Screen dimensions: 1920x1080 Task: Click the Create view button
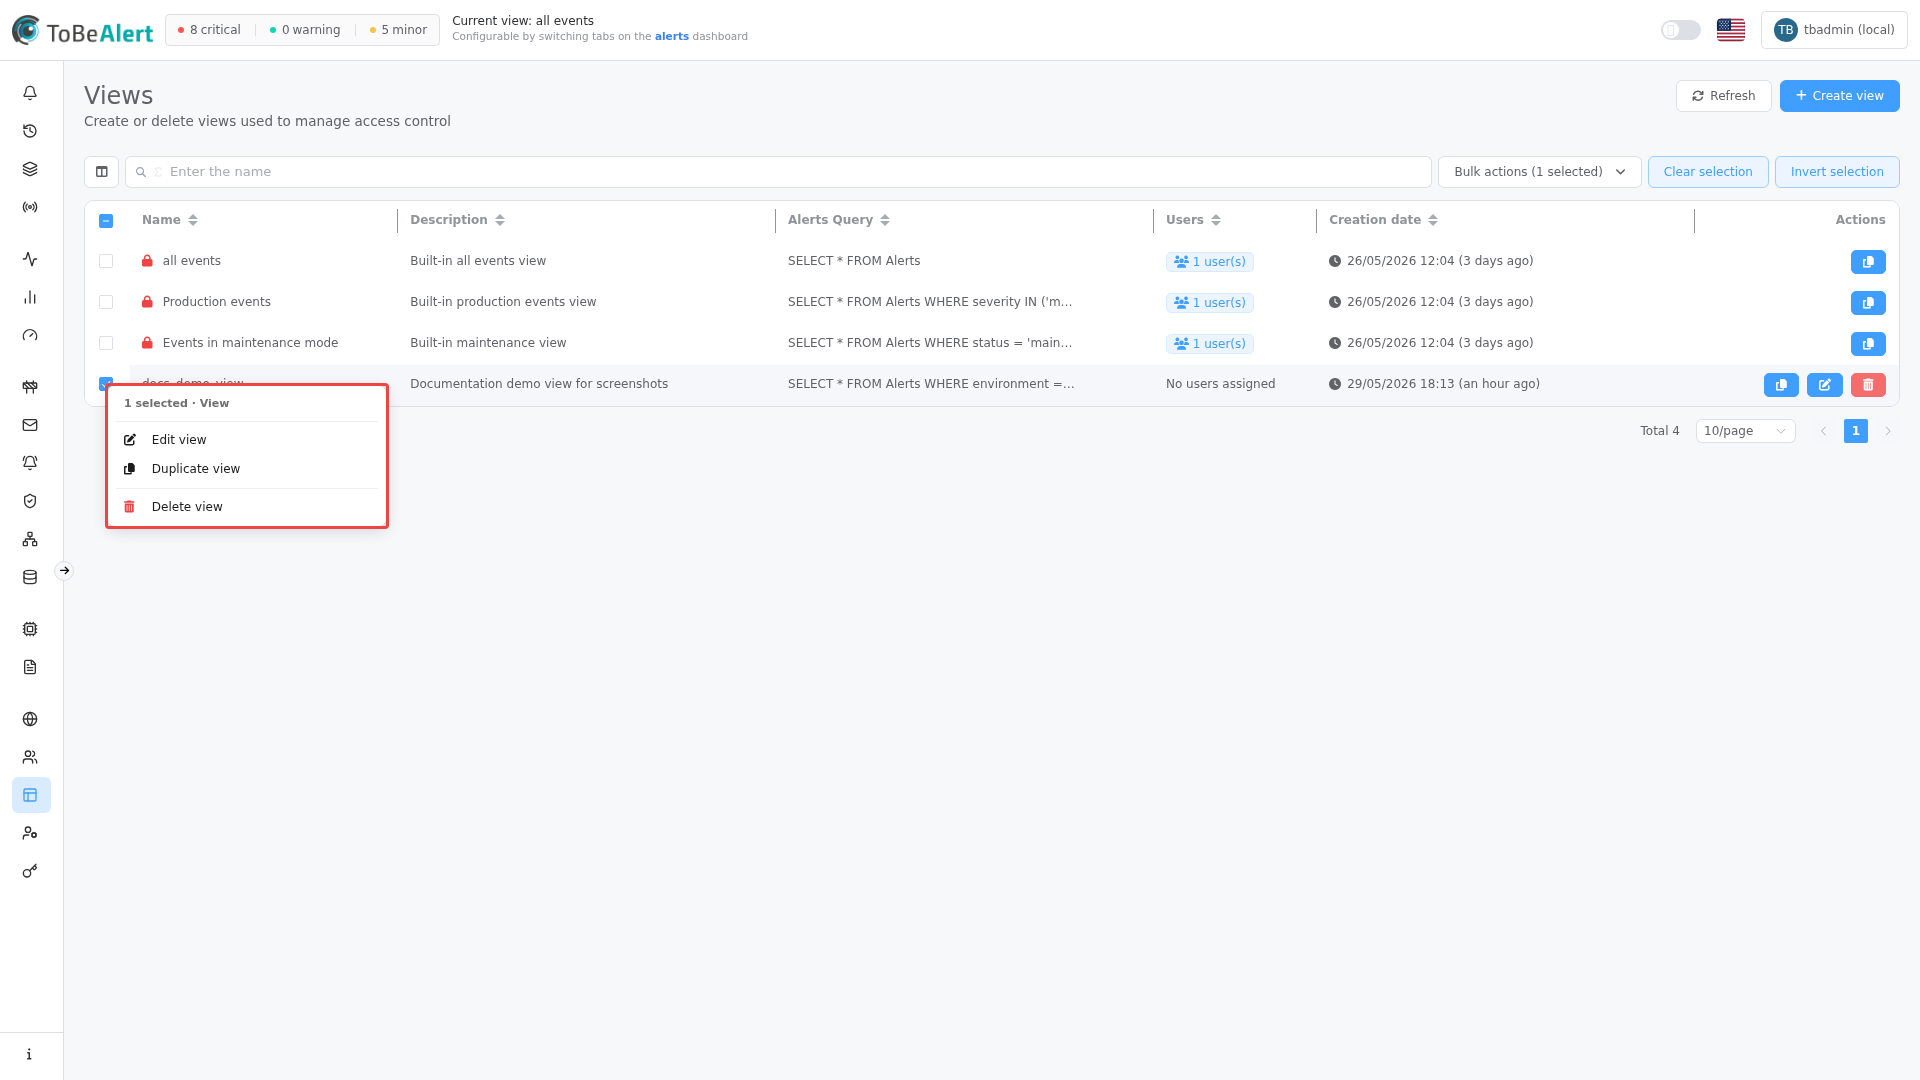1840,96
